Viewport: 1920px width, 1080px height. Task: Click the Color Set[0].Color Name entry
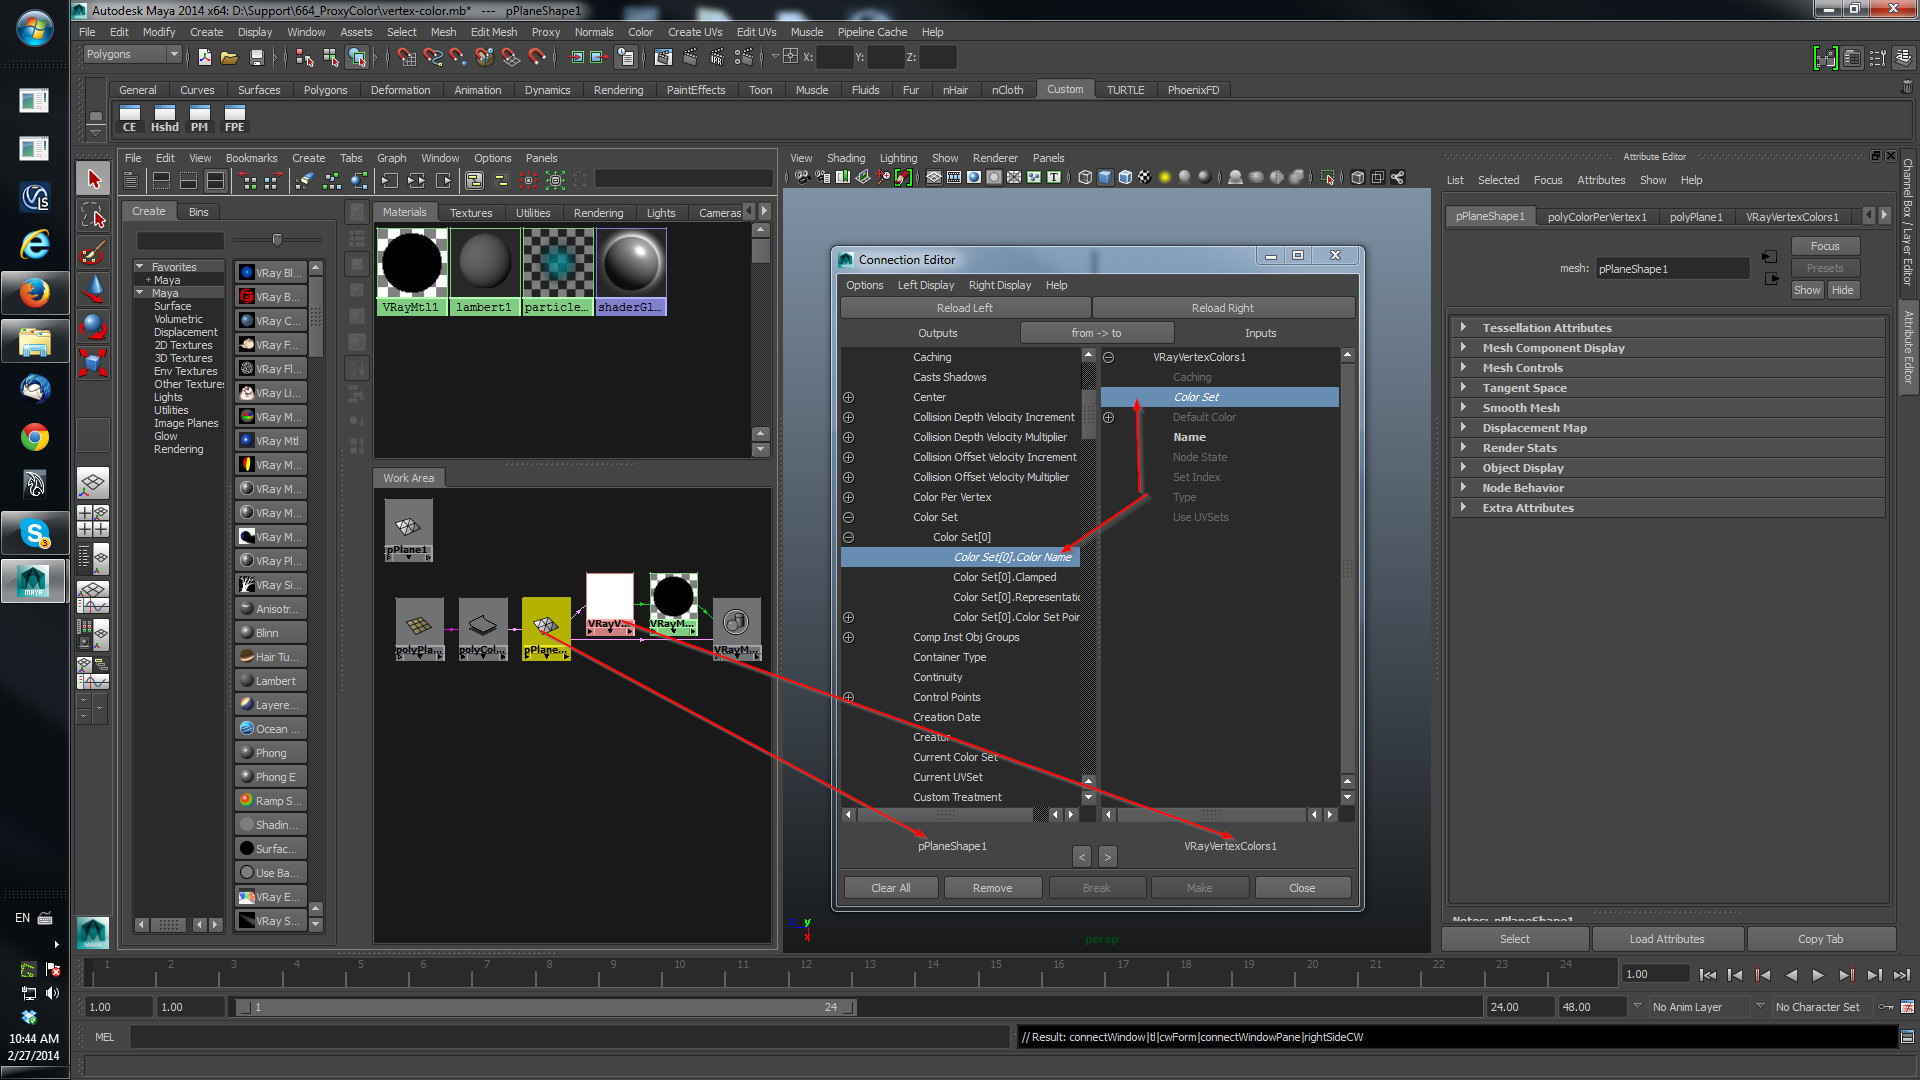click(1010, 556)
